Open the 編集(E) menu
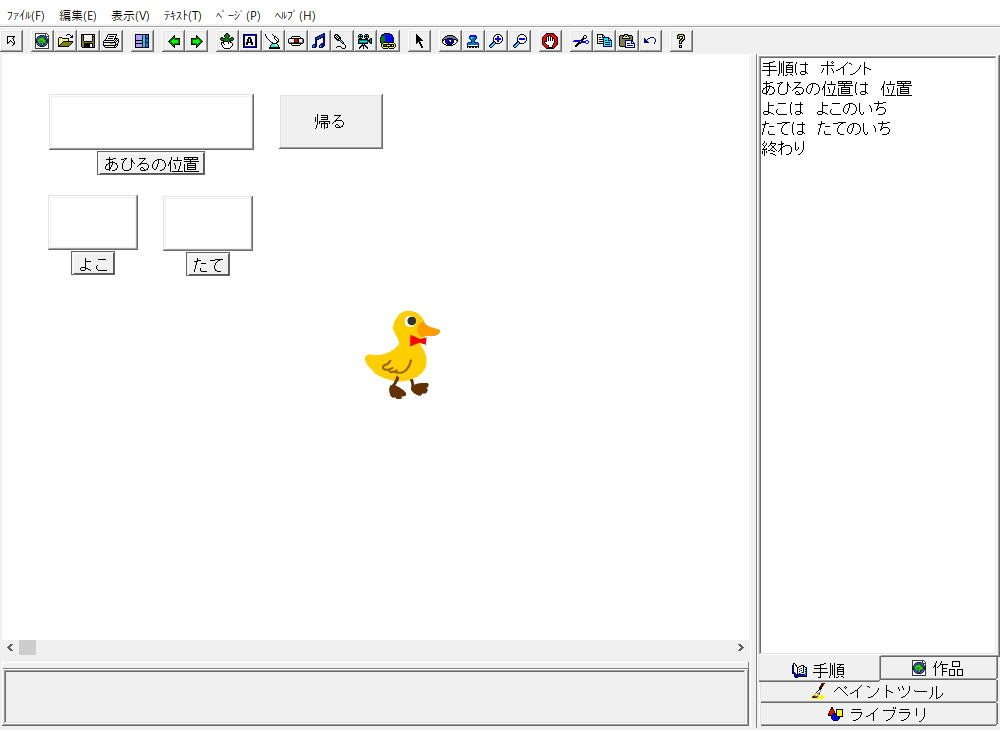The width and height of the screenshot is (1000, 730). (x=78, y=15)
